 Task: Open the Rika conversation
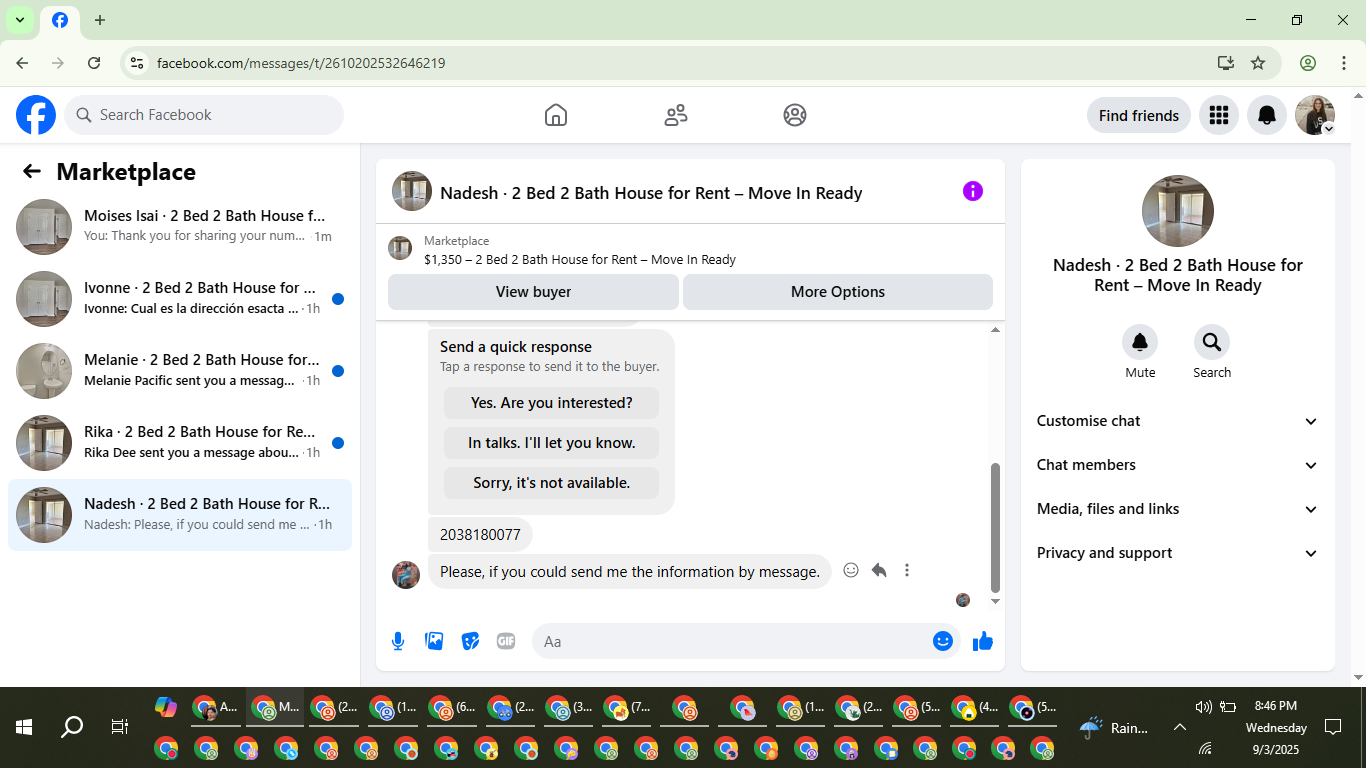(180, 443)
